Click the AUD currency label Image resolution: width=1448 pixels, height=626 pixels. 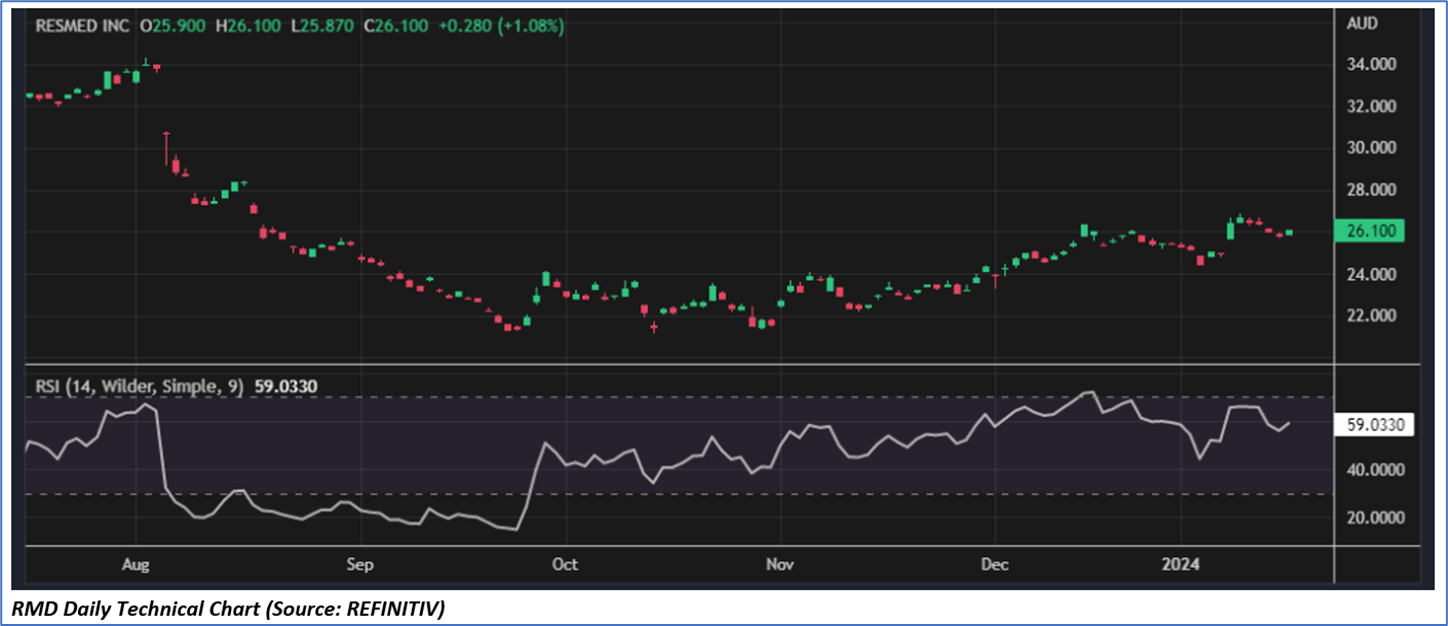[1363, 26]
